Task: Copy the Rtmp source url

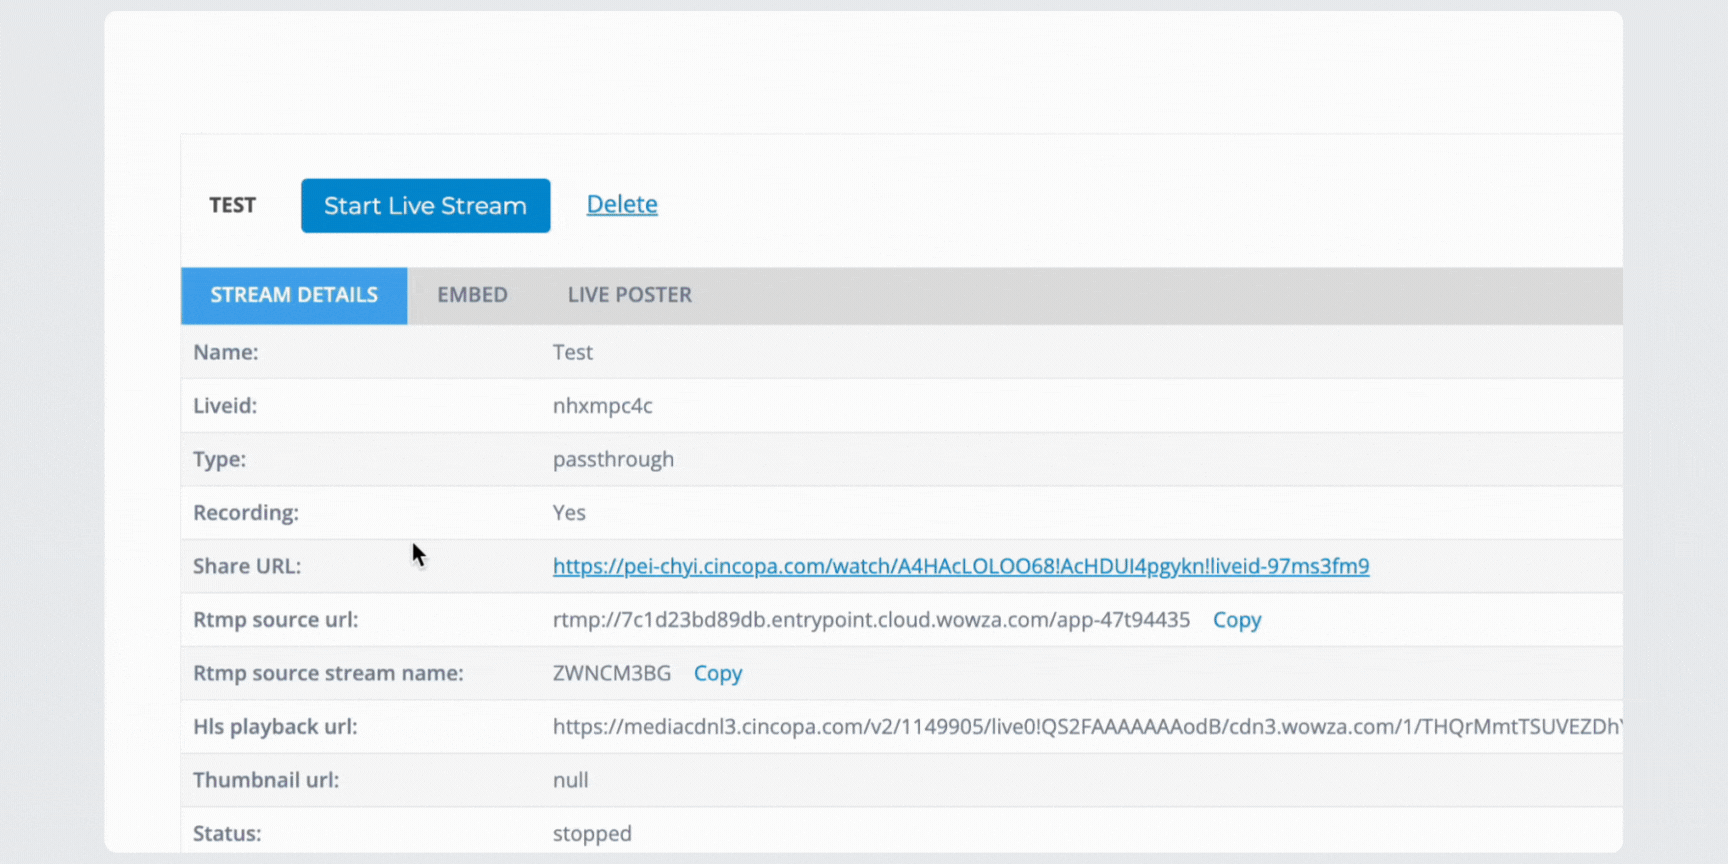Action: pos(1236,620)
